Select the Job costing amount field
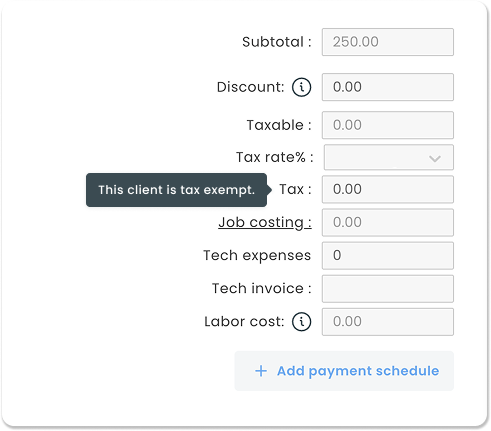 point(388,222)
